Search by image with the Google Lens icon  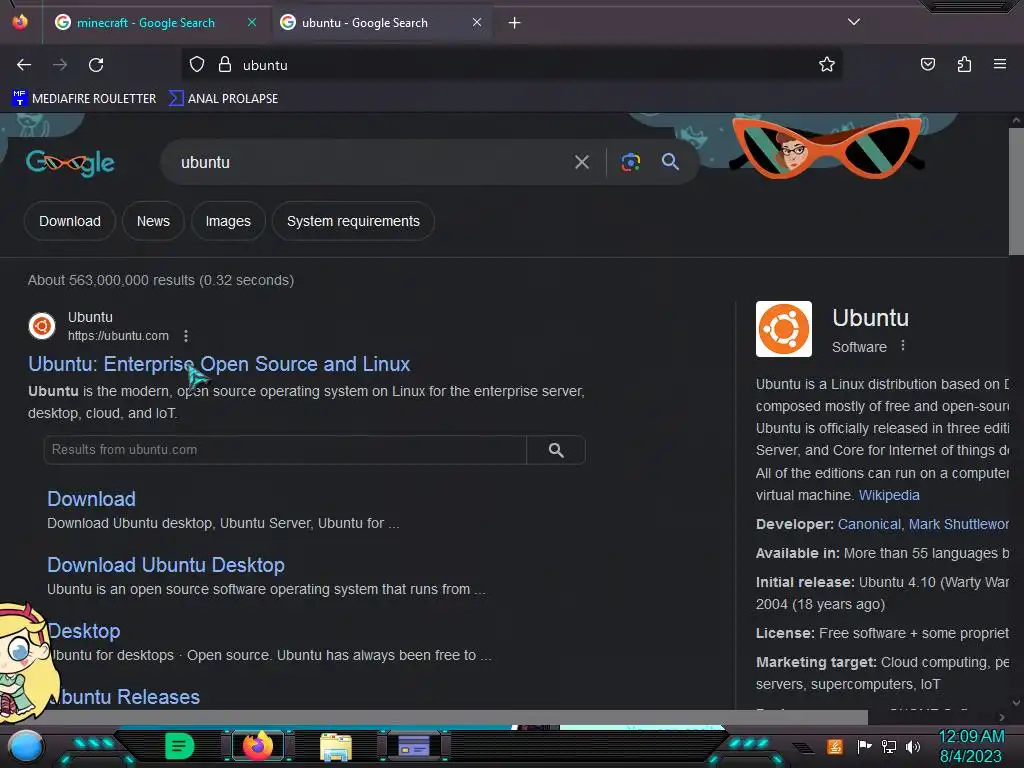[630, 162]
